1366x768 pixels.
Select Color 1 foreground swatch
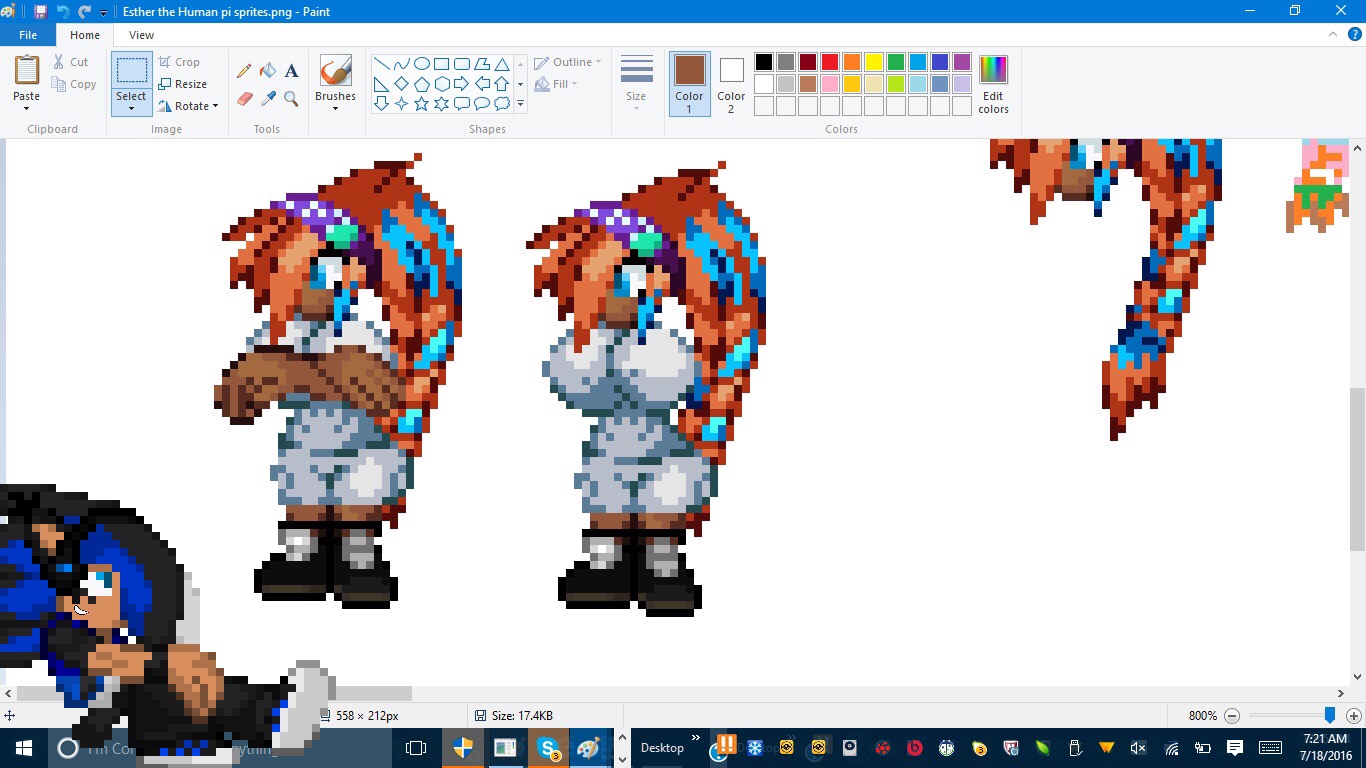click(689, 84)
